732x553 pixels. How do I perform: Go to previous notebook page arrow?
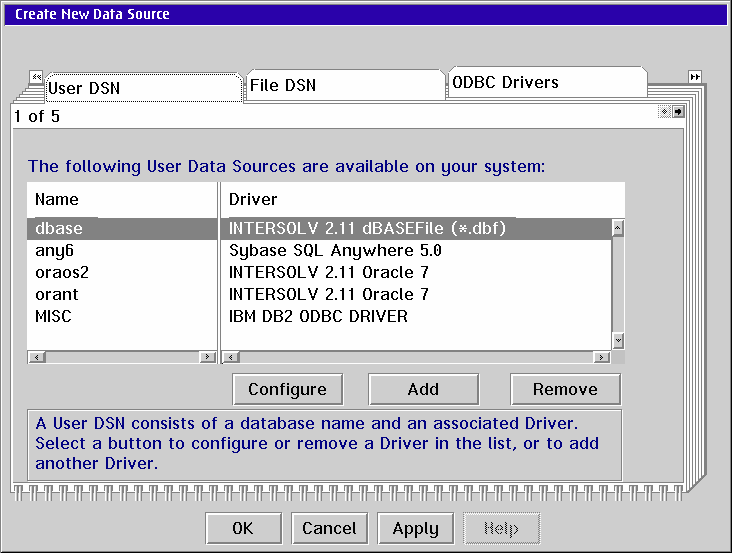[x=664, y=112]
